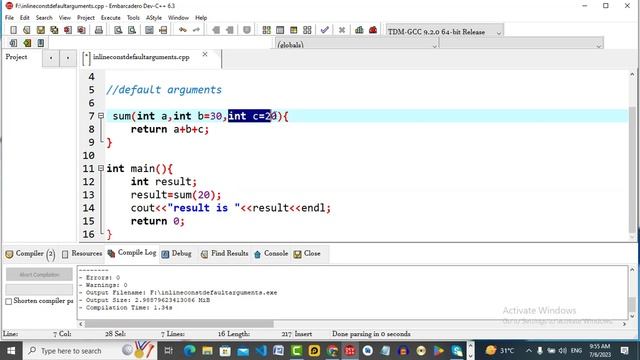Image resolution: width=640 pixels, height=360 pixels.
Task: Open Visual Studio Code from taskbar
Action: point(261,351)
